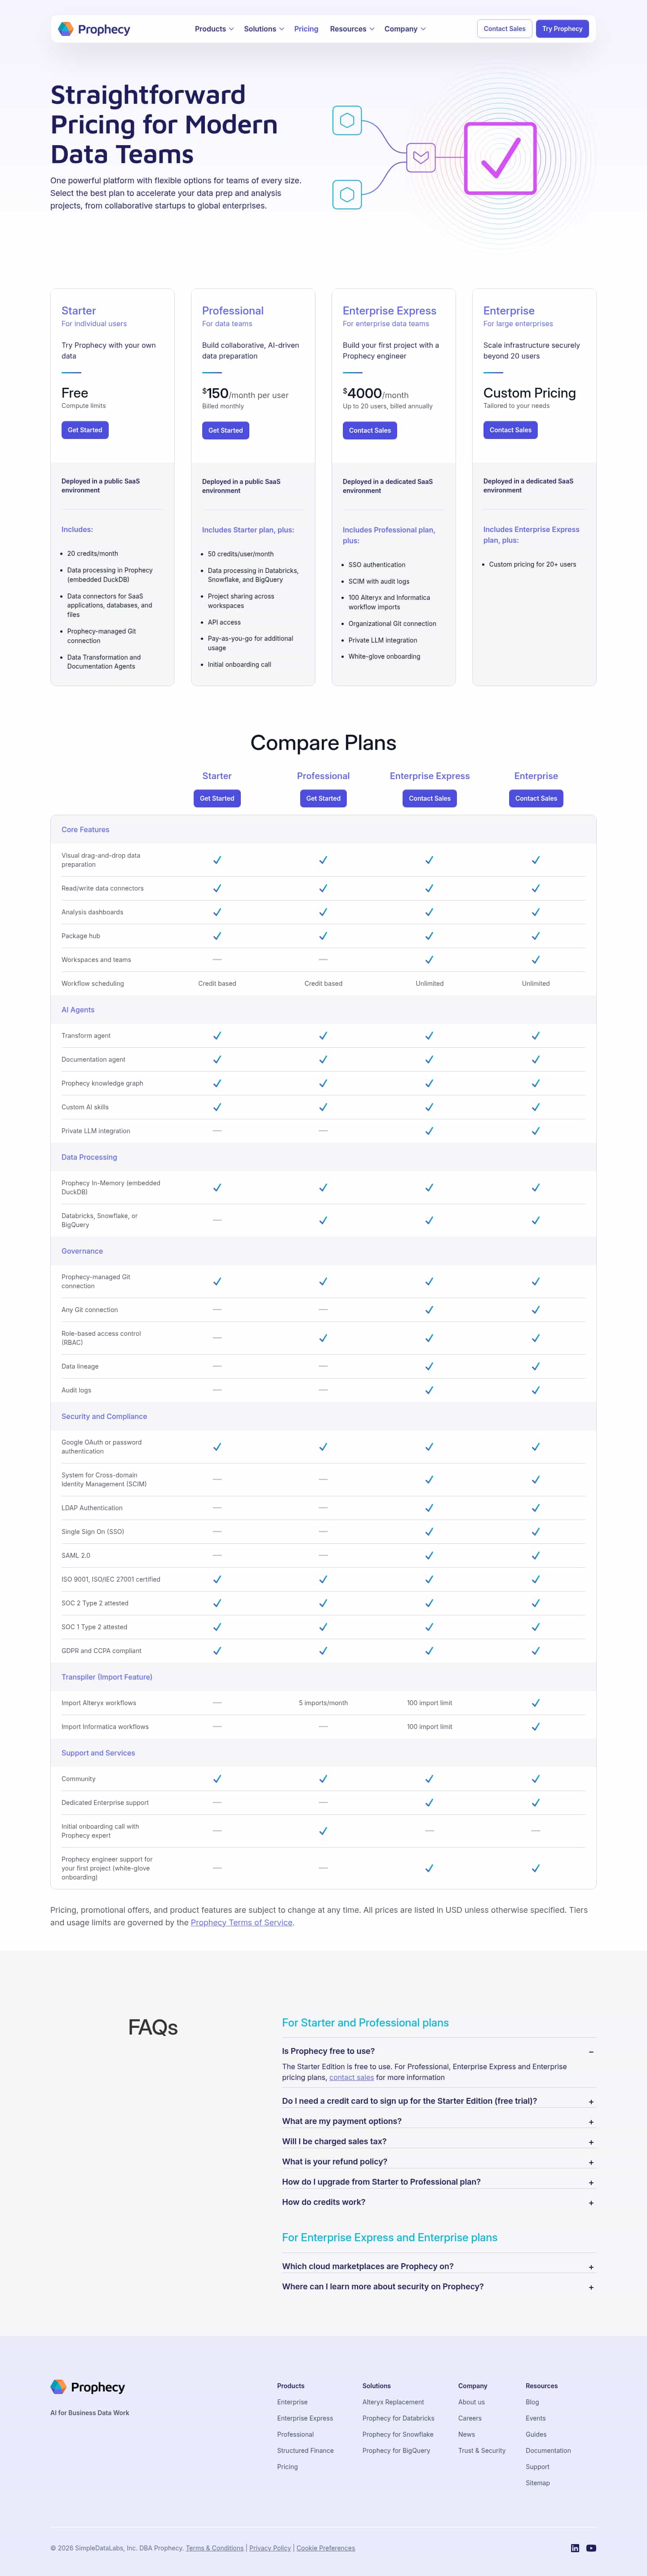Expand 'Which cloud marketplaces are Prophecy on?'

tap(438, 2265)
